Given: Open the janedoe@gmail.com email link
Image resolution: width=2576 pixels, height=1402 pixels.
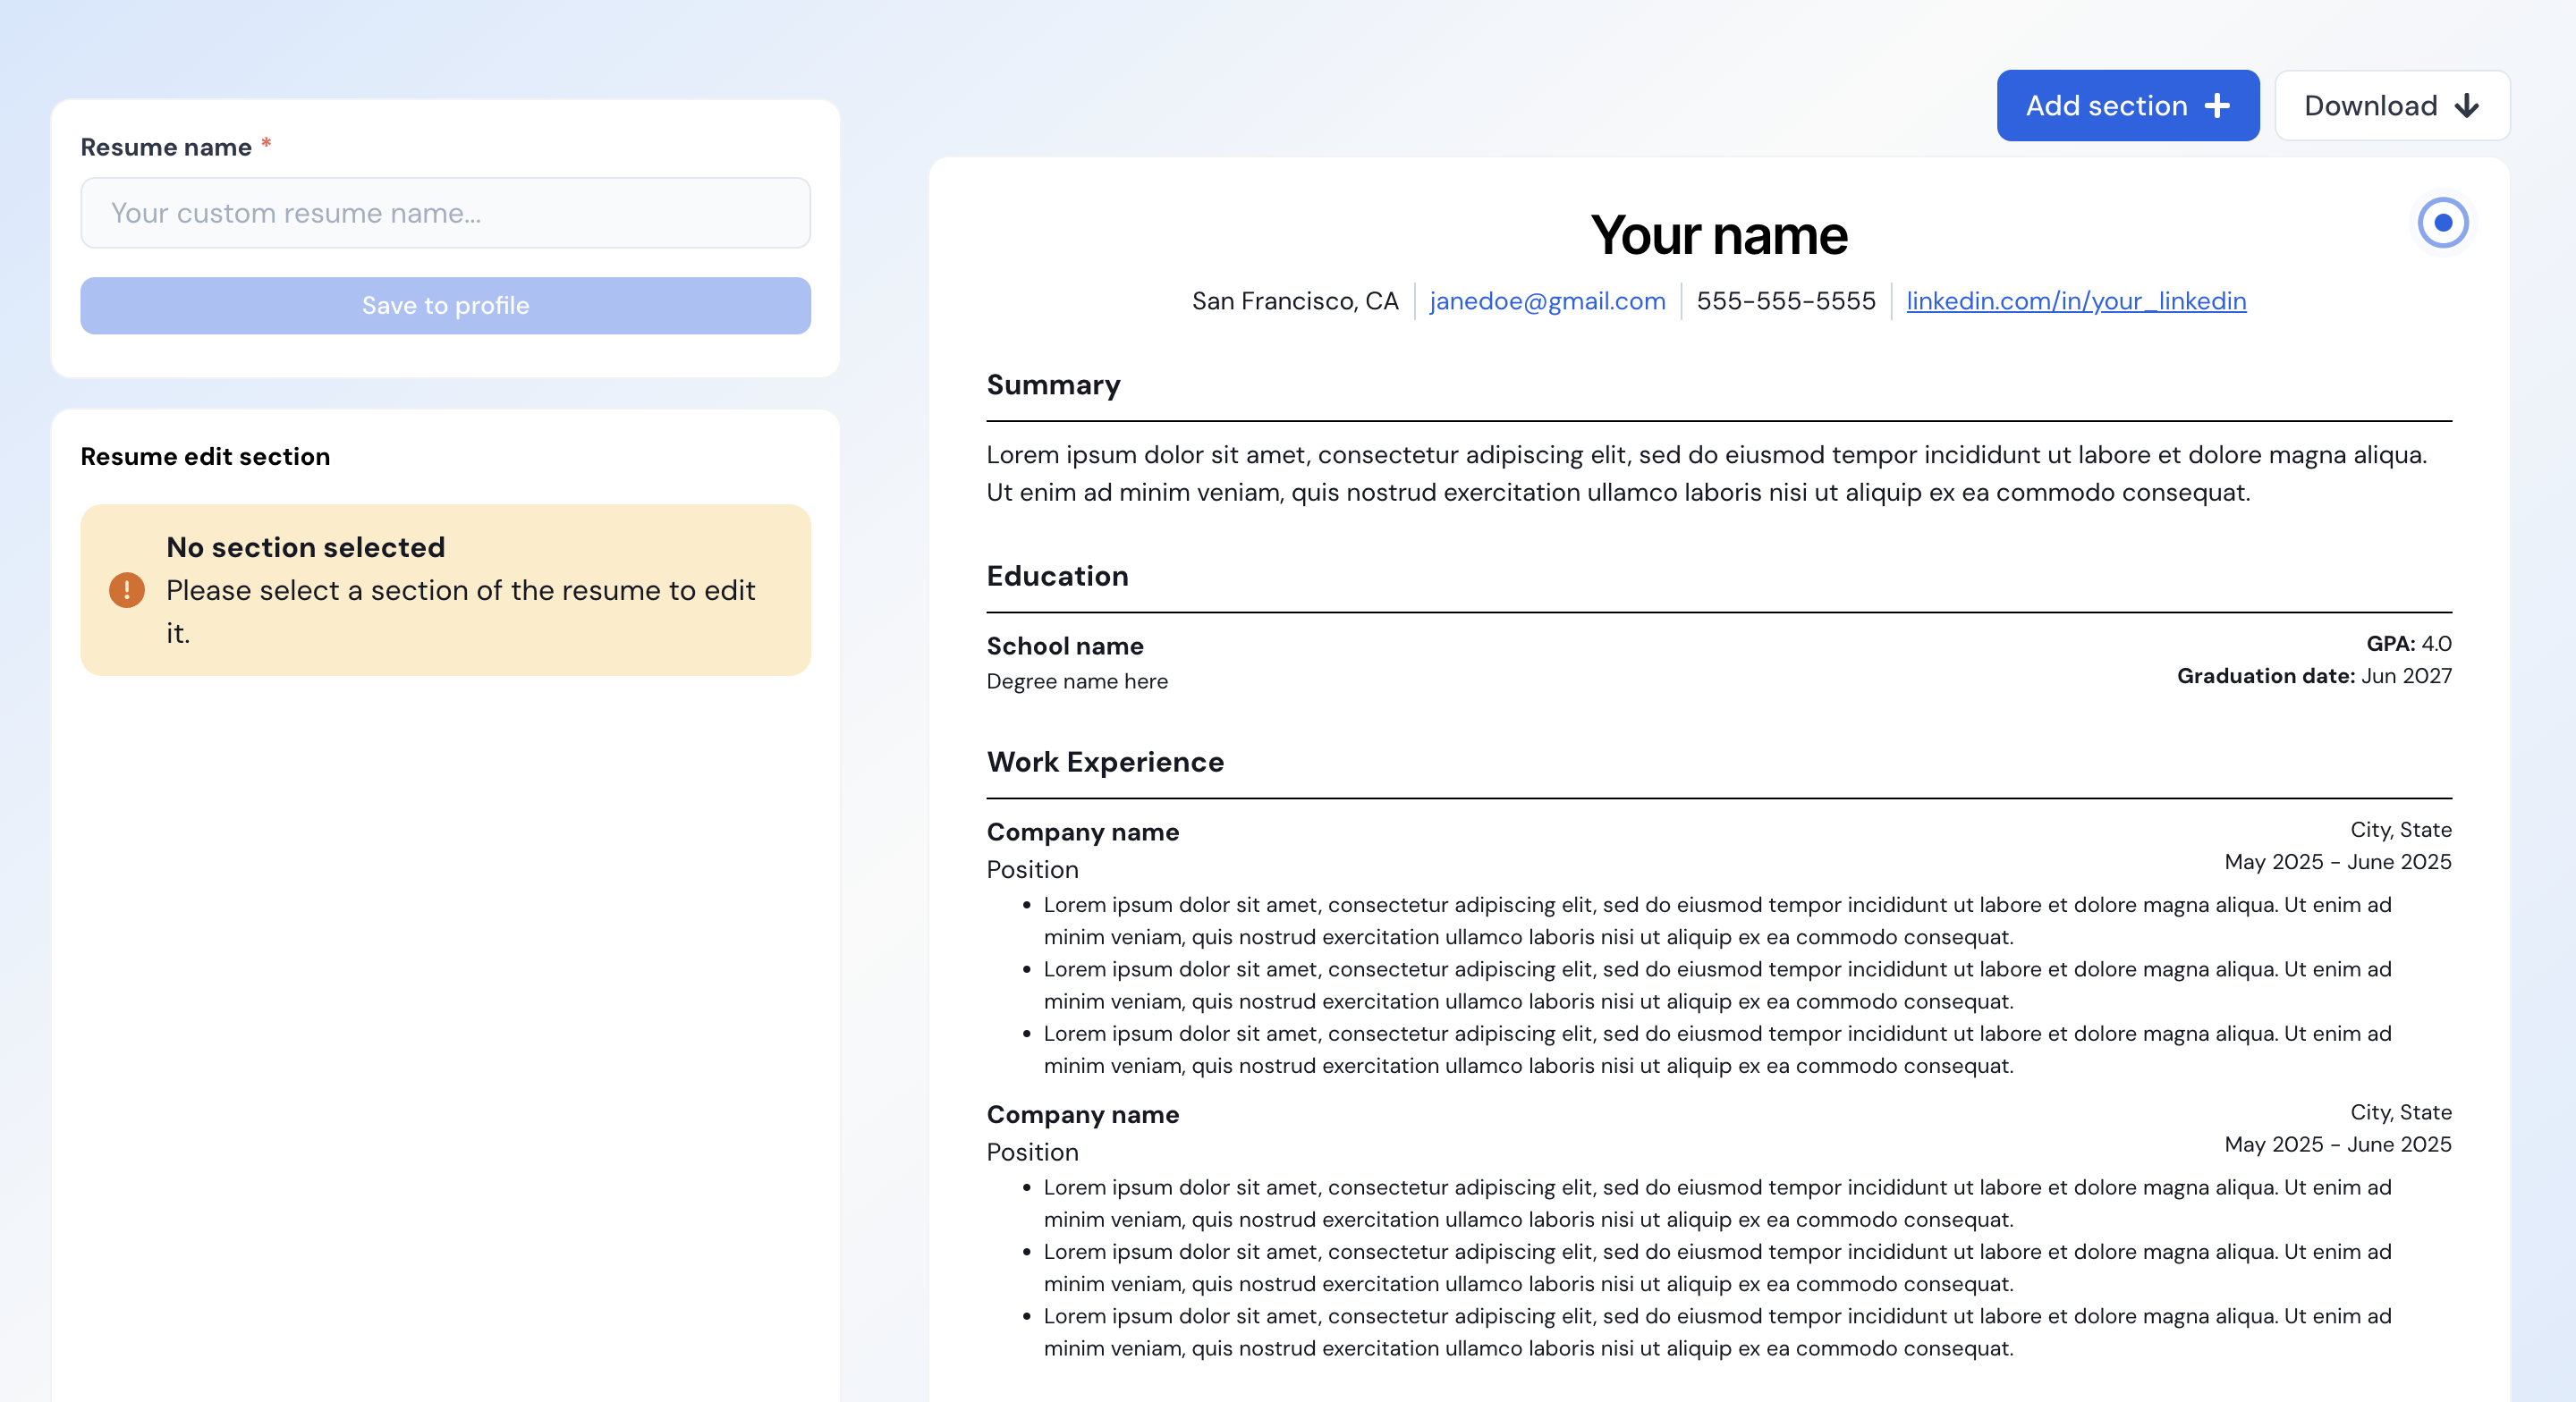Looking at the screenshot, I should point(1547,301).
